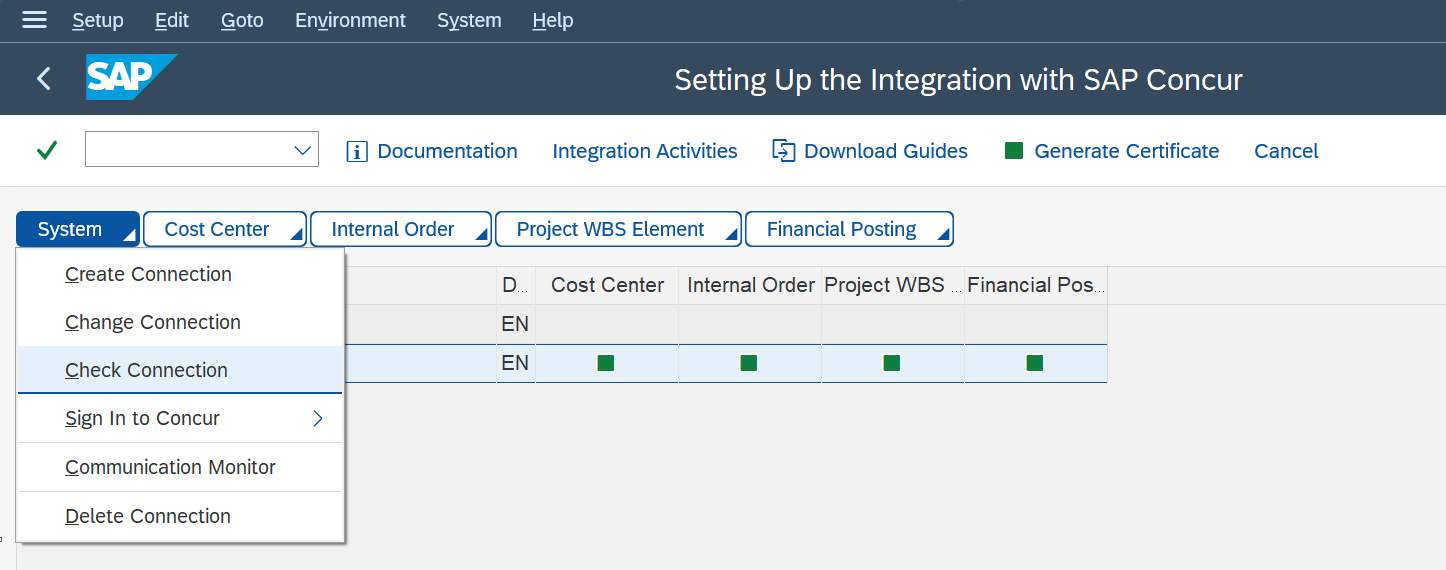Open the hamburger menu icon

click(x=34, y=20)
